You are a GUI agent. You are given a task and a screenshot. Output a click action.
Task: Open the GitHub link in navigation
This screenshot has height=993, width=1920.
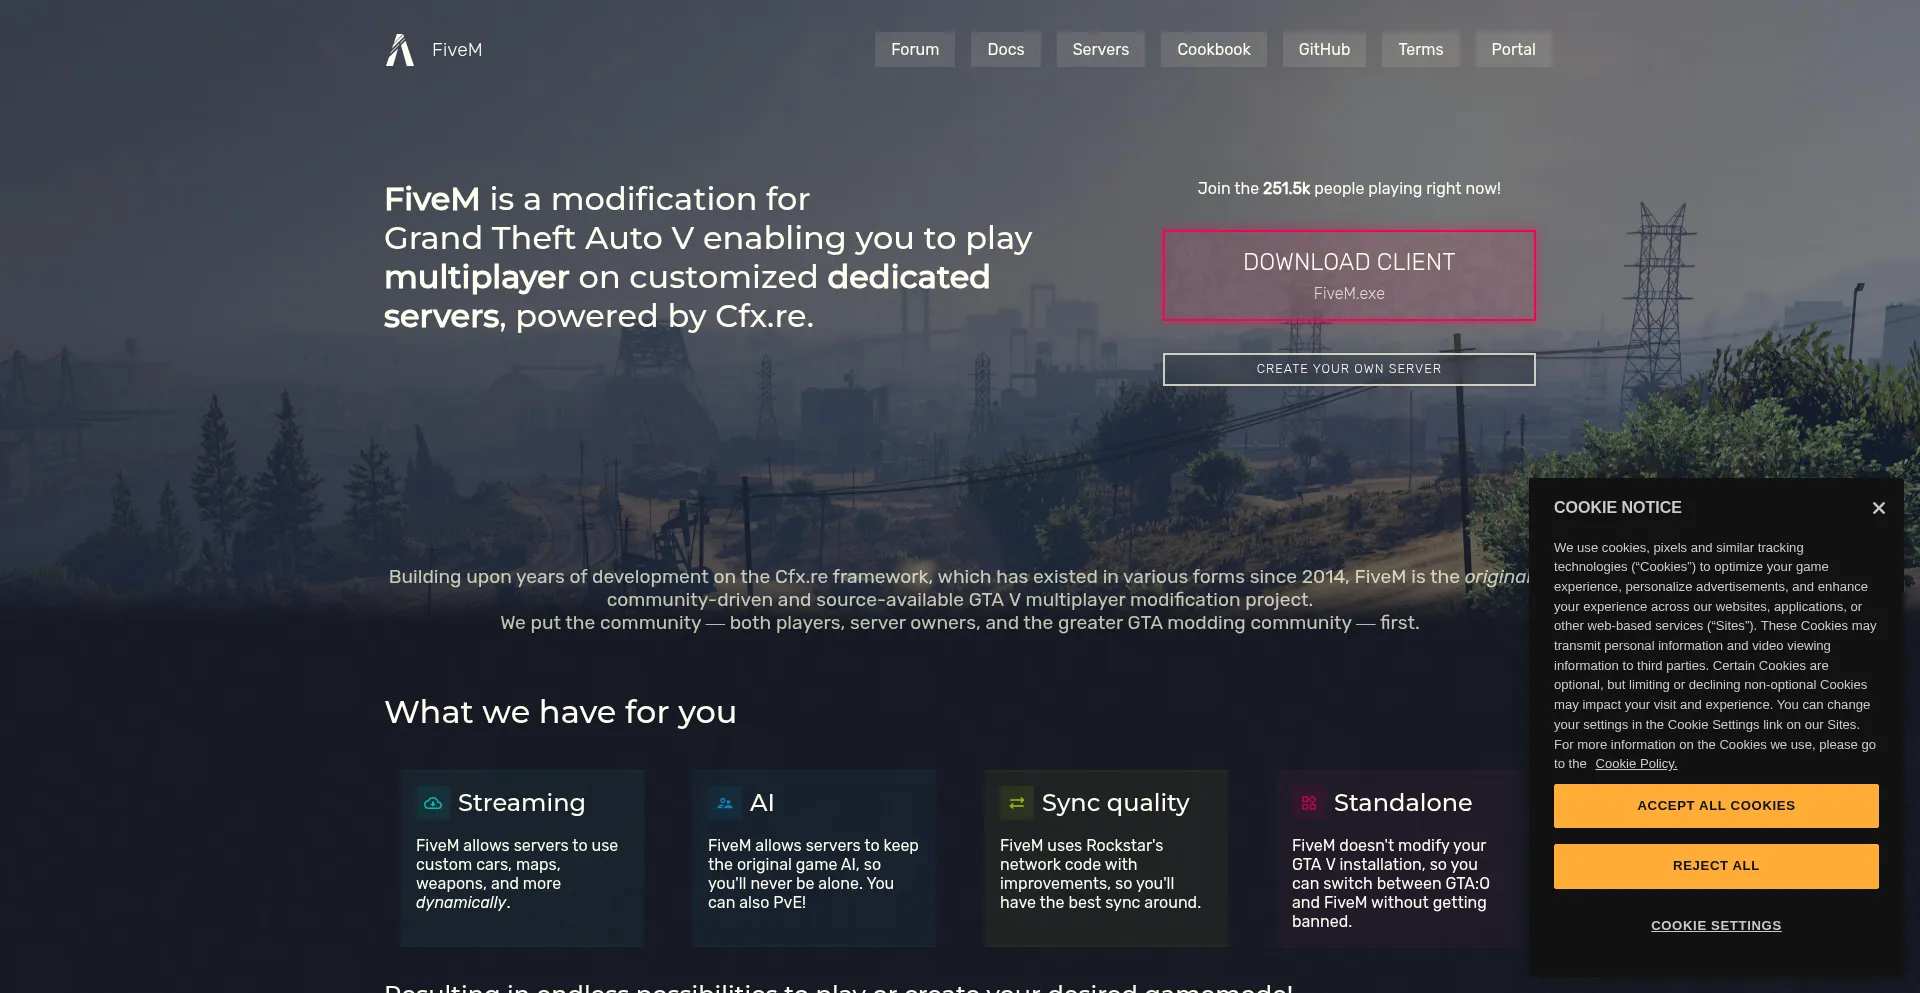pyautogui.click(x=1324, y=50)
